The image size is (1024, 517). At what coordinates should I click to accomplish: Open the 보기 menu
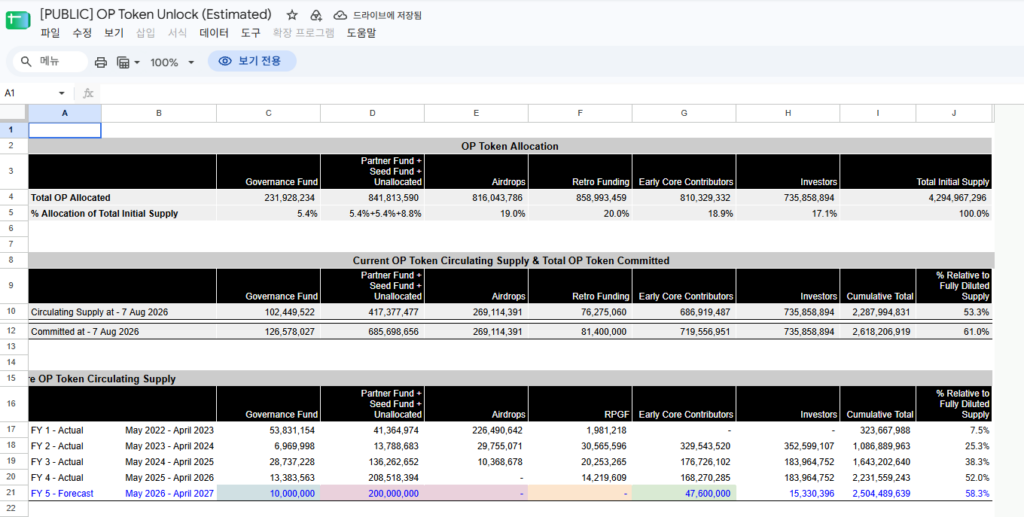(114, 33)
